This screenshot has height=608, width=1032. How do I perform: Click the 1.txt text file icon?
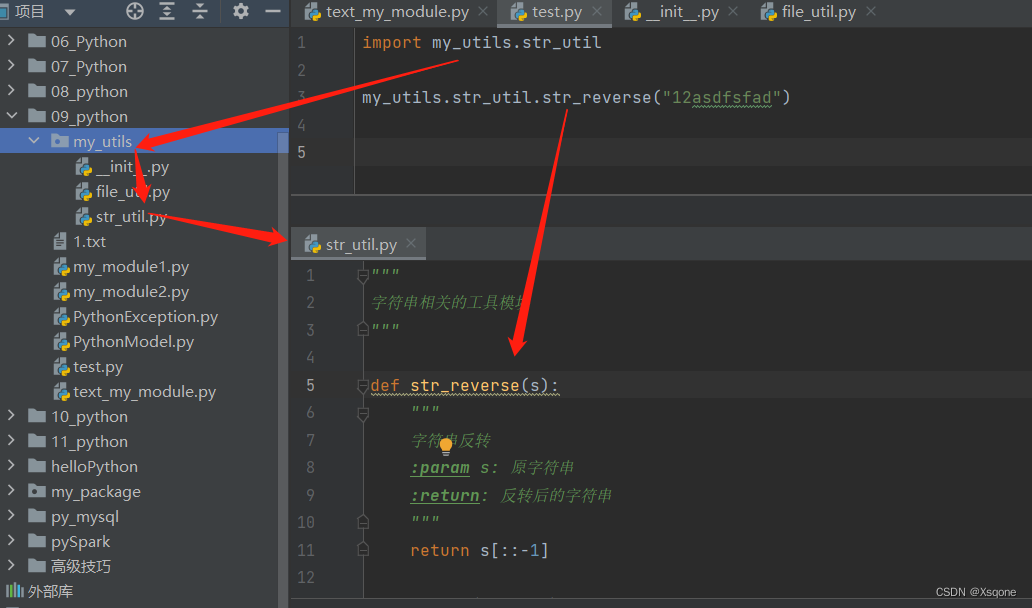60,241
